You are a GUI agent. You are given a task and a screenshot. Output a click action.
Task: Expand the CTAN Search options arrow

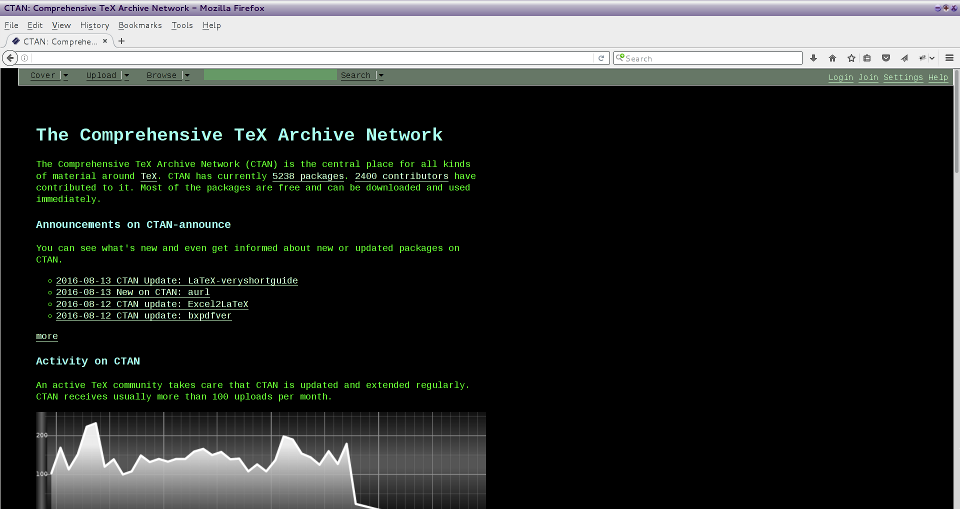coord(381,75)
